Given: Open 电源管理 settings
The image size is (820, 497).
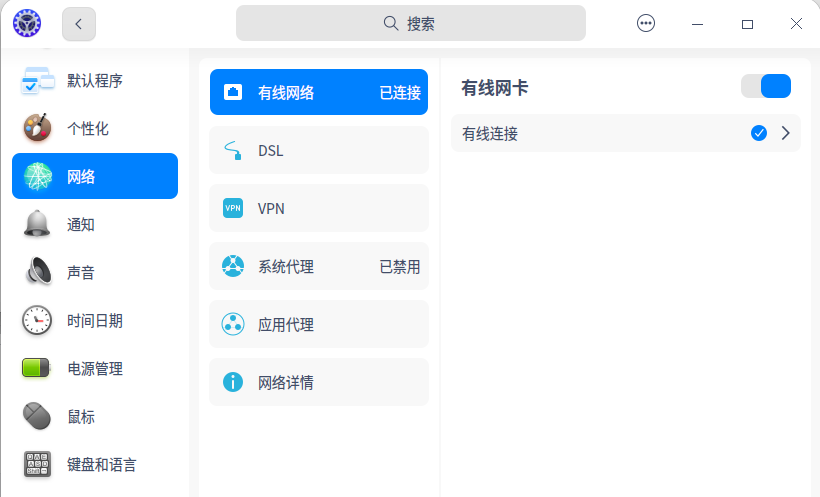Looking at the screenshot, I should [x=95, y=368].
